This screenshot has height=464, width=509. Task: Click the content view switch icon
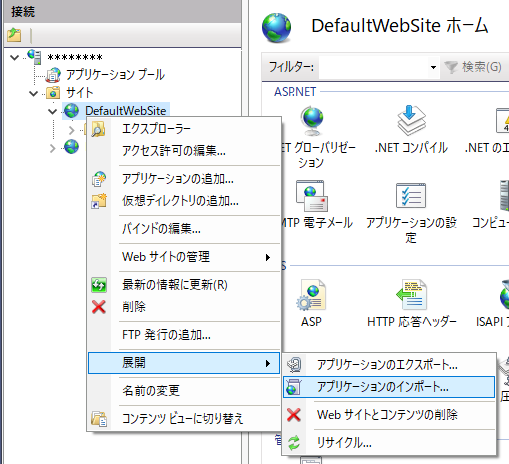pyautogui.click(x=99, y=419)
